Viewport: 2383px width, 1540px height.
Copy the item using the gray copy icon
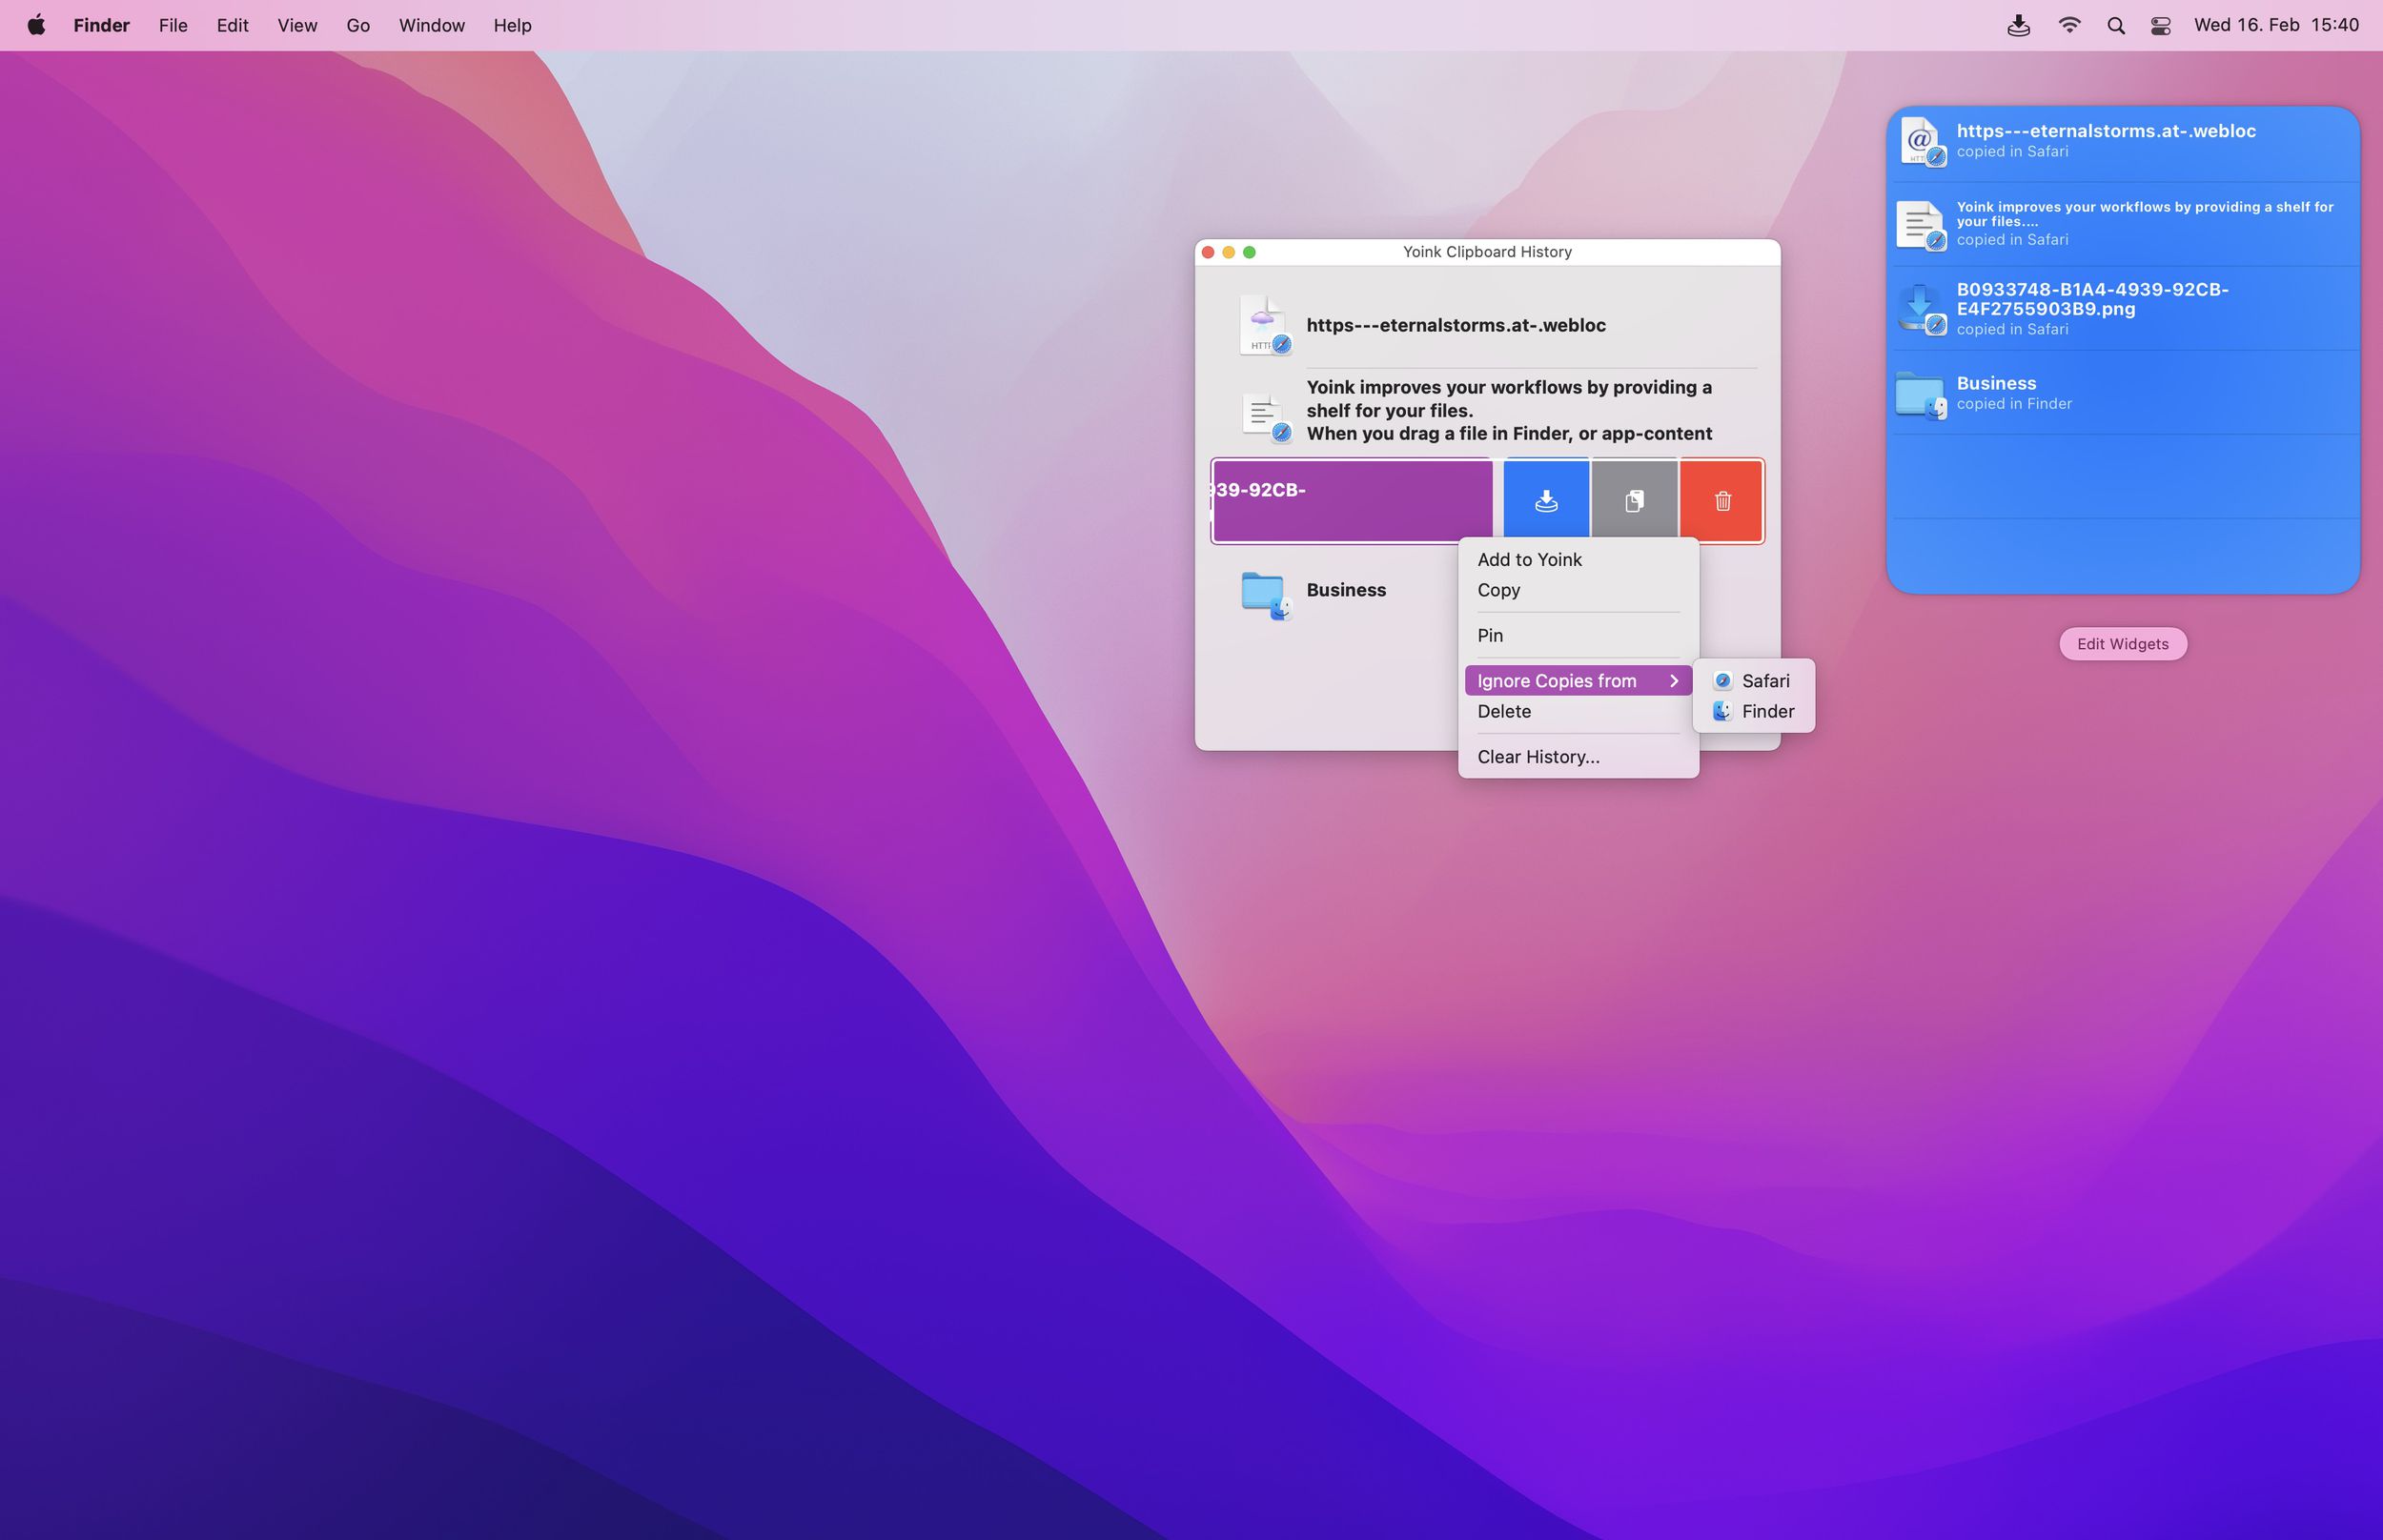pyautogui.click(x=1634, y=500)
